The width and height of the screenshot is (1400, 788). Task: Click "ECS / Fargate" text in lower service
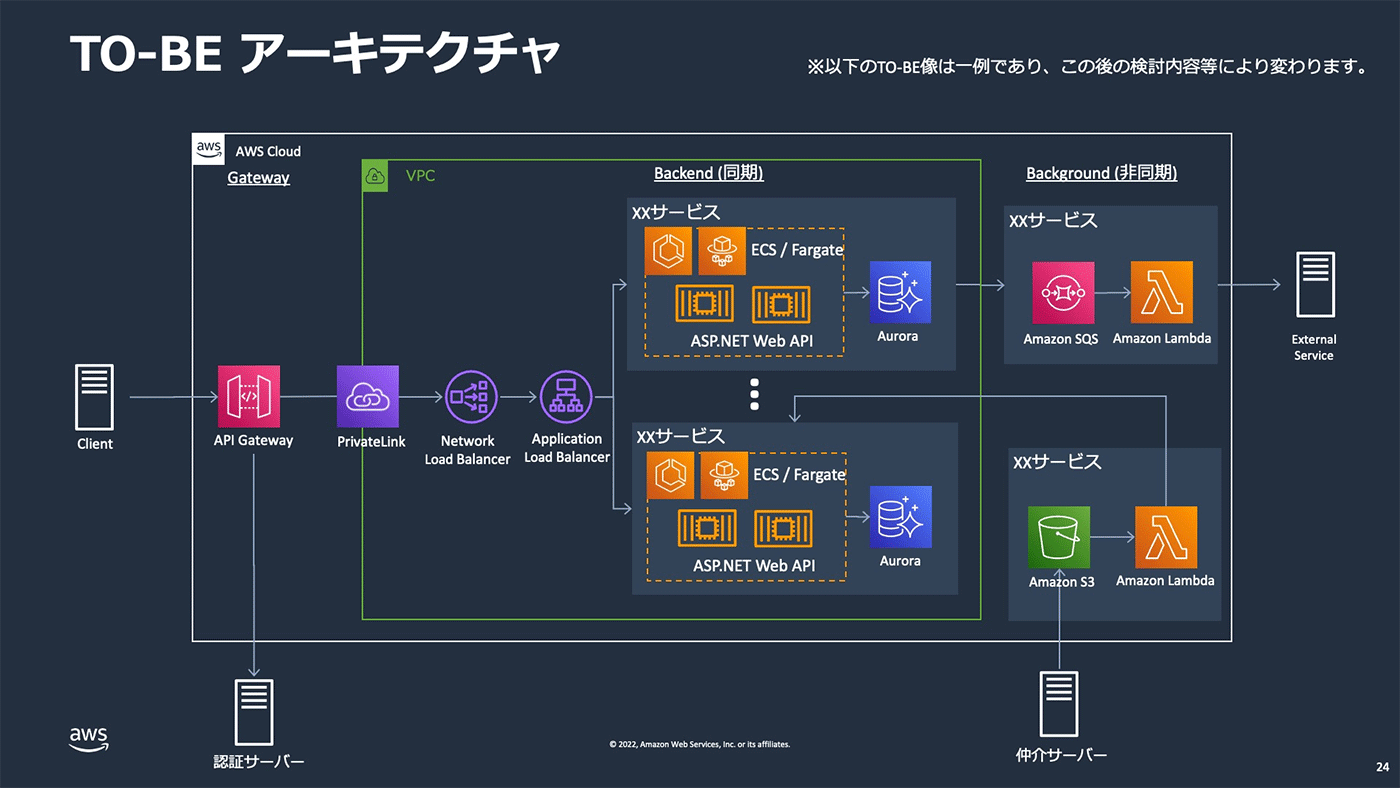point(799,474)
